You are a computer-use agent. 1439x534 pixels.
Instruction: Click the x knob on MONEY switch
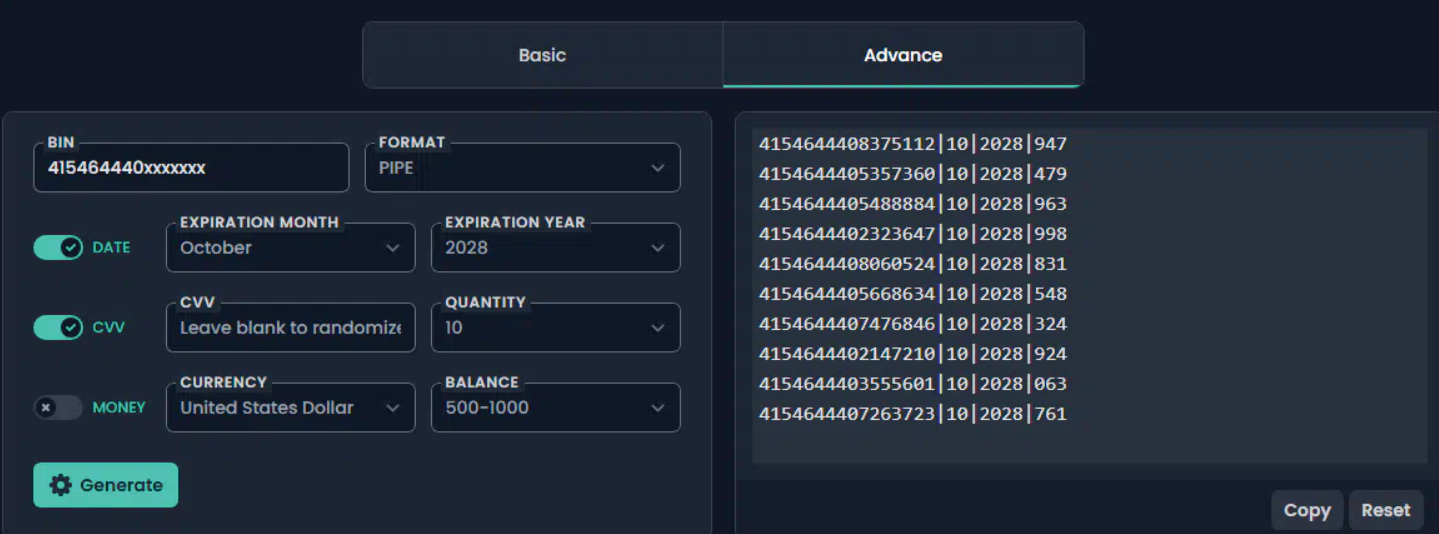[x=46, y=407]
